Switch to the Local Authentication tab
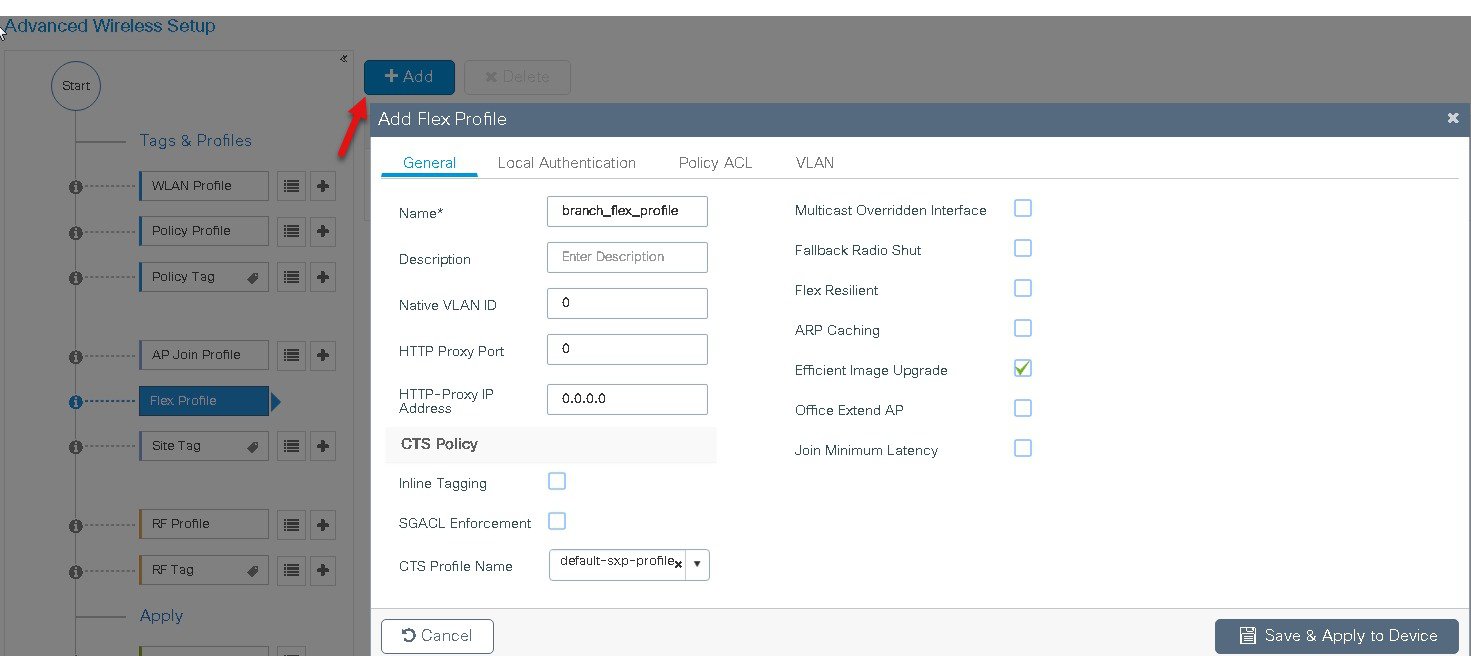1471x656 pixels. pyautogui.click(x=567, y=163)
